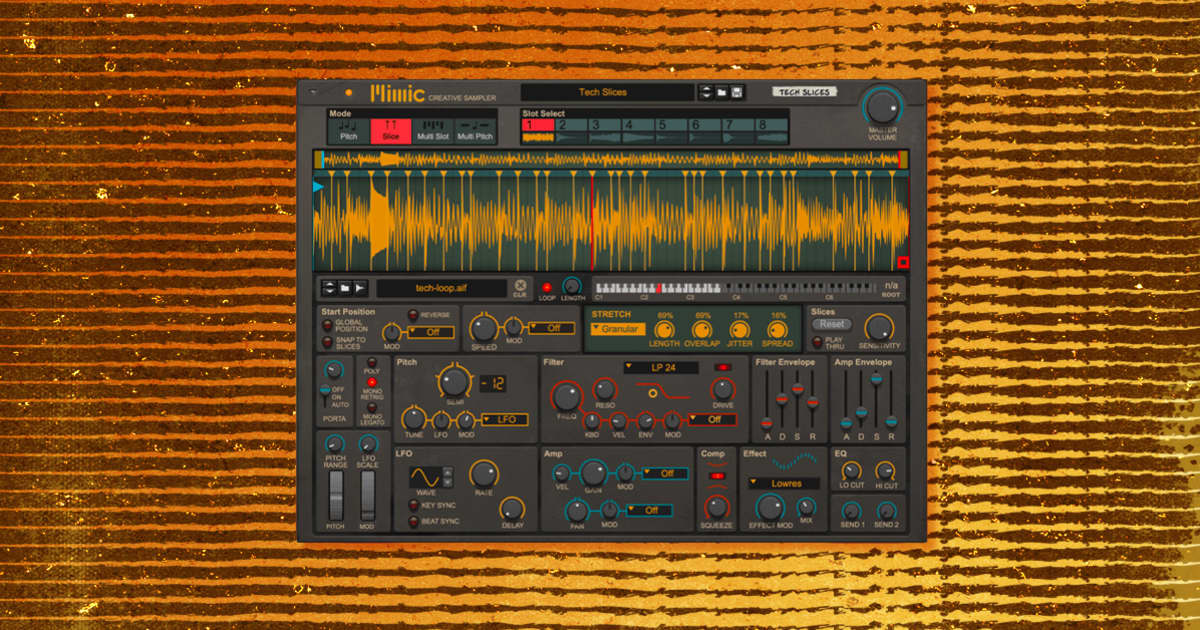1200x630 pixels.
Task: Click the sample preview play icon
Action: coord(361,286)
